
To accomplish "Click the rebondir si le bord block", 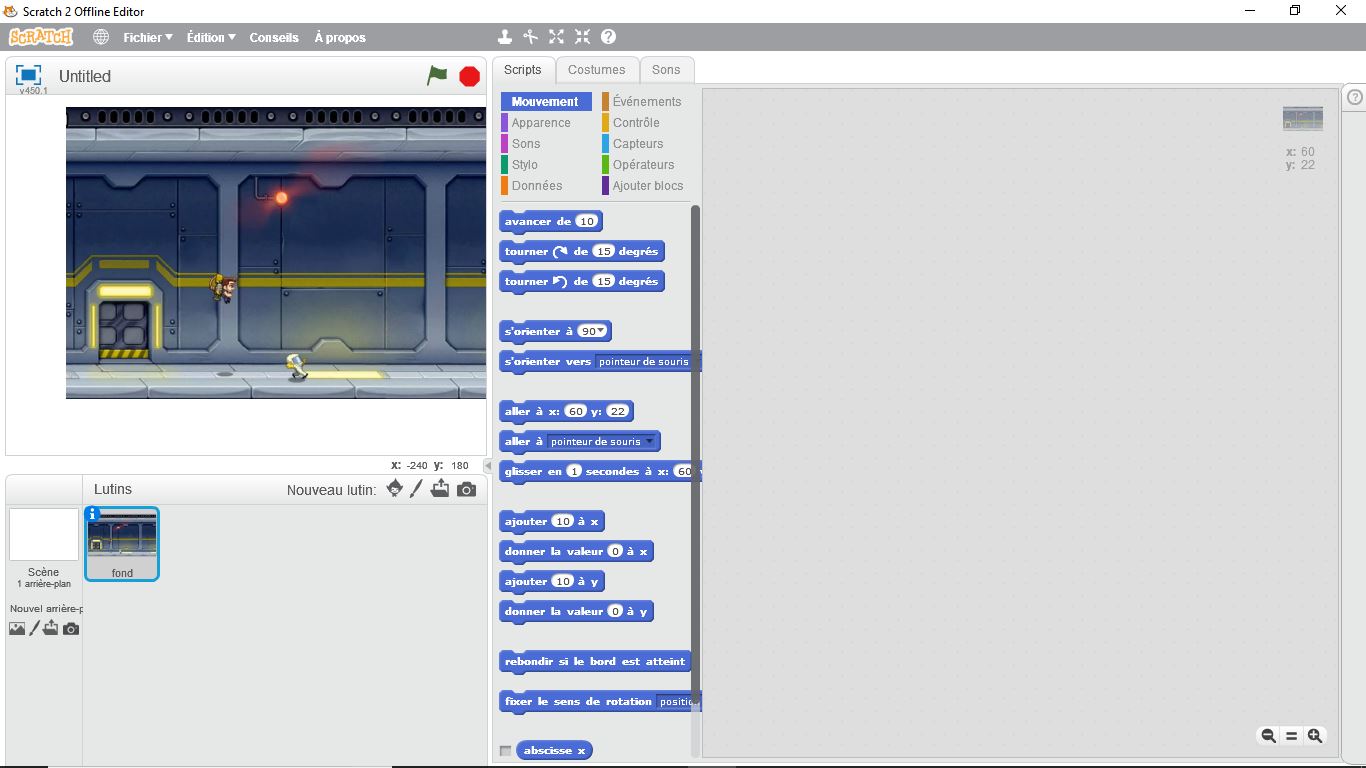I will click(596, 662).
